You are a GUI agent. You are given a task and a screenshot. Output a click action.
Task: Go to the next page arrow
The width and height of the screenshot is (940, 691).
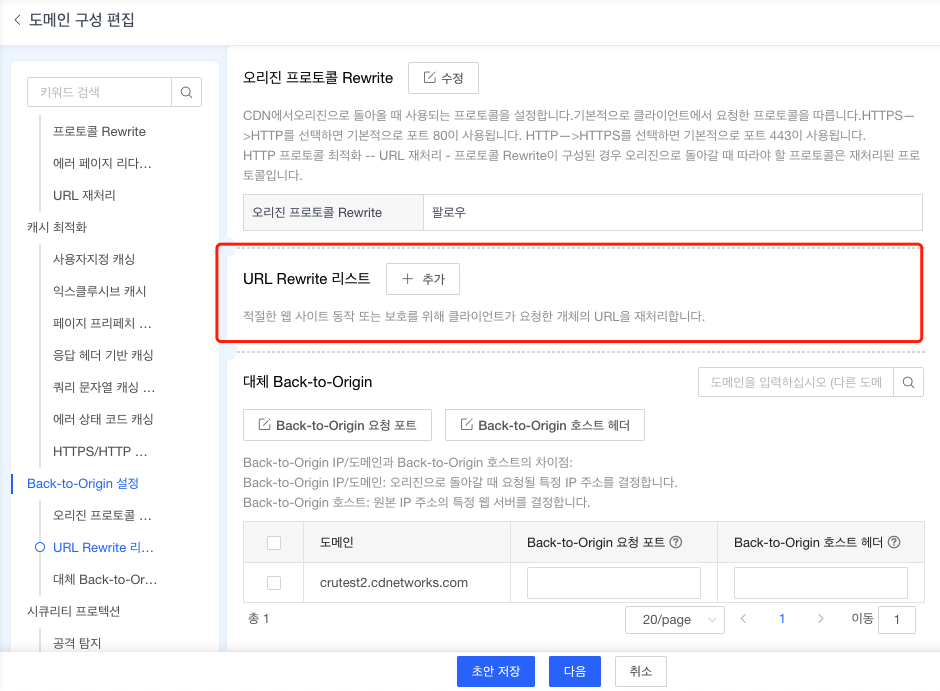pyautogui.click(x=820, y=620)
